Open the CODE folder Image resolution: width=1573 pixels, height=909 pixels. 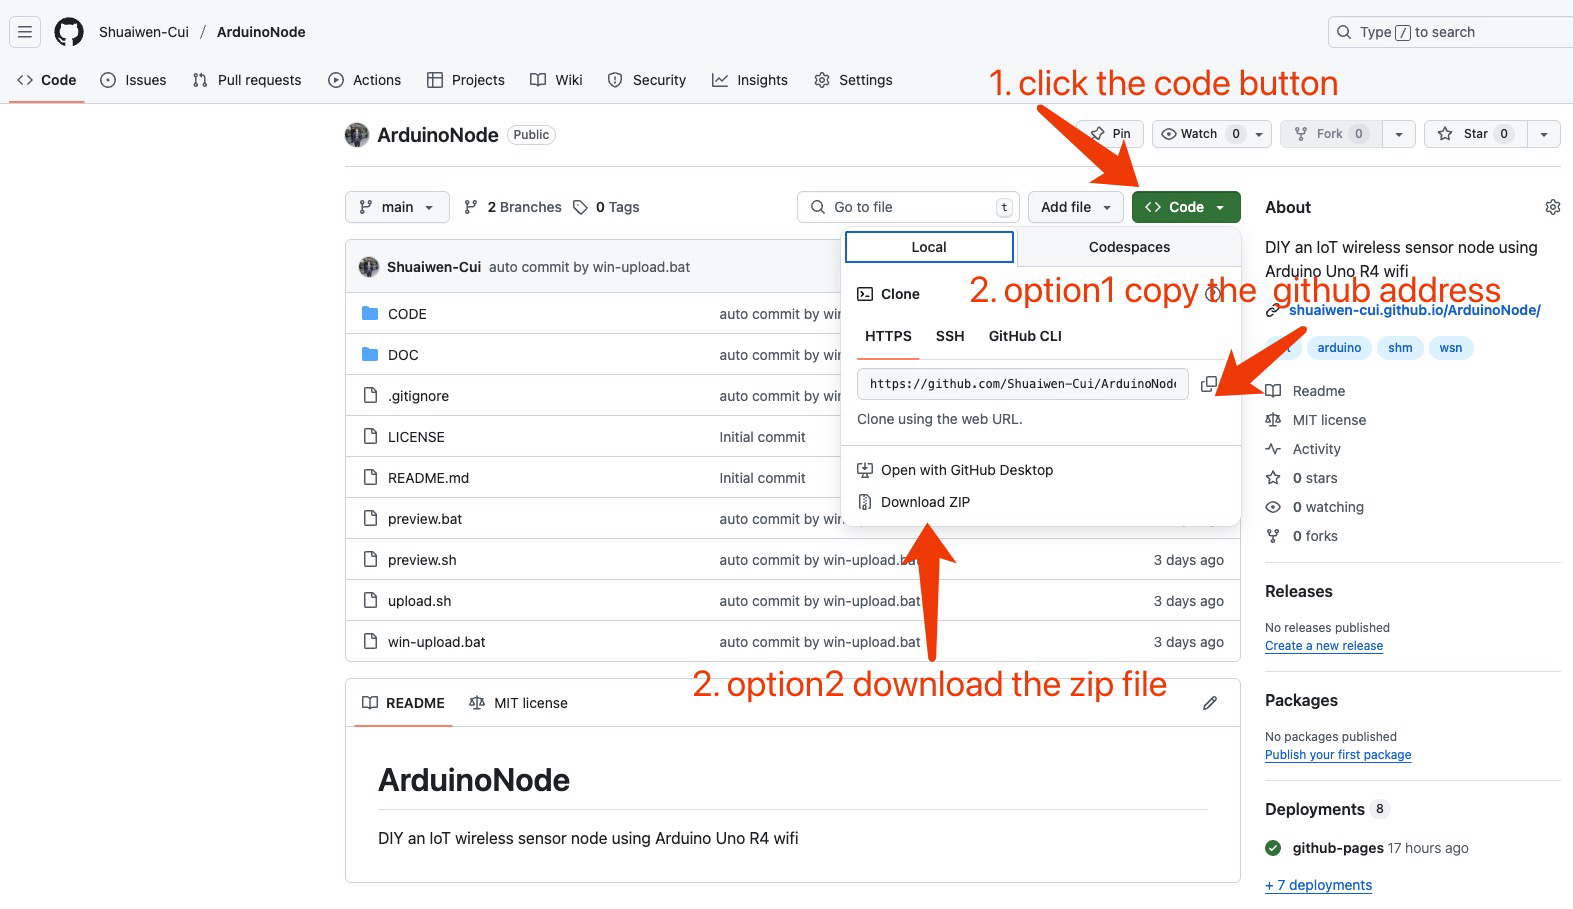click(407, 314)
